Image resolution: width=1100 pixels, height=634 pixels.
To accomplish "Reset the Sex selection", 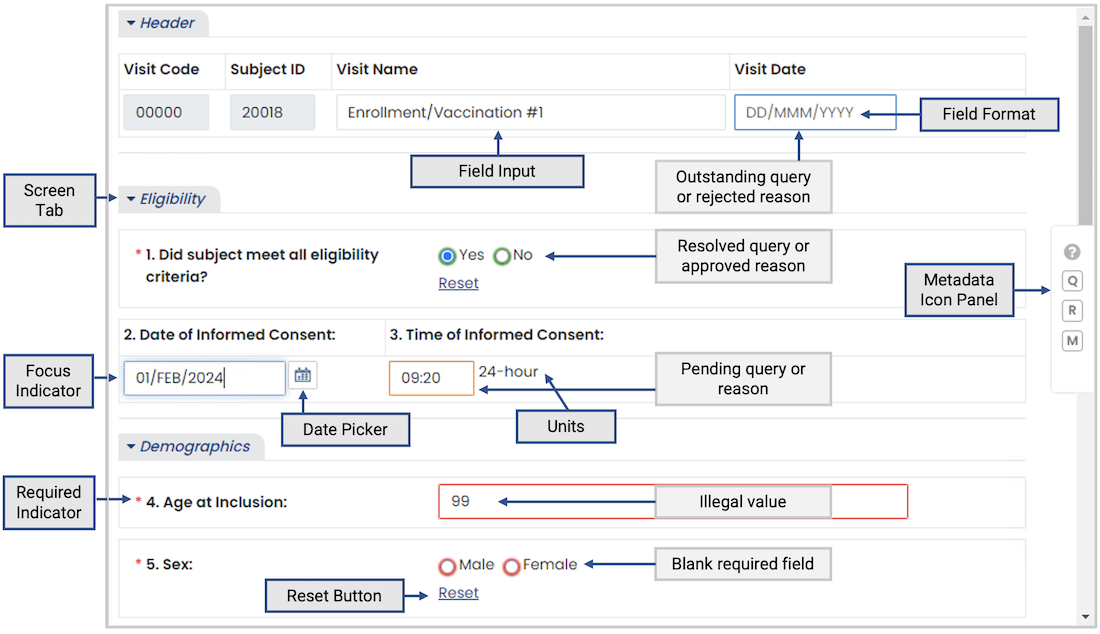I will point(458,593).
